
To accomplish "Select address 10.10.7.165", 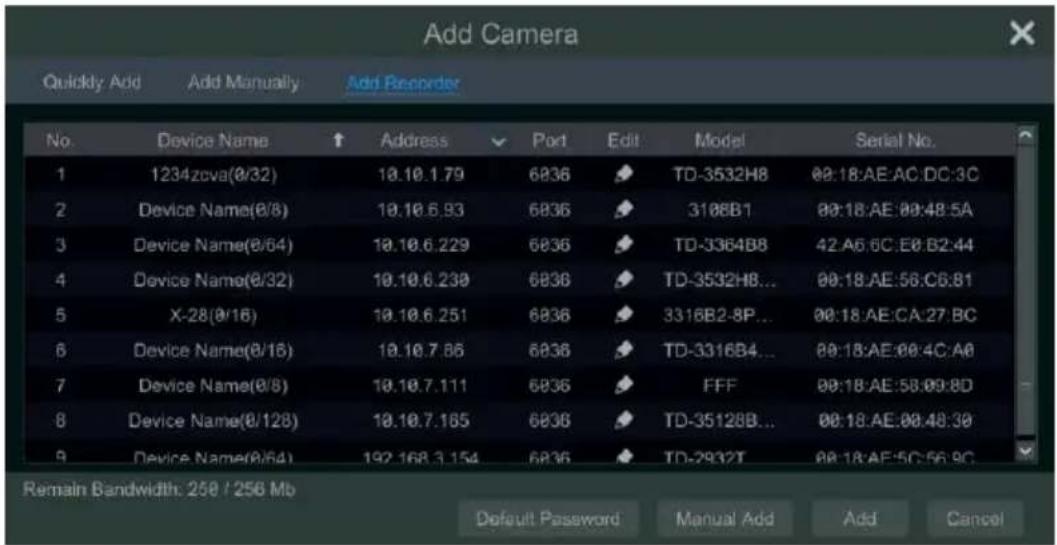I will click(421, 421).
